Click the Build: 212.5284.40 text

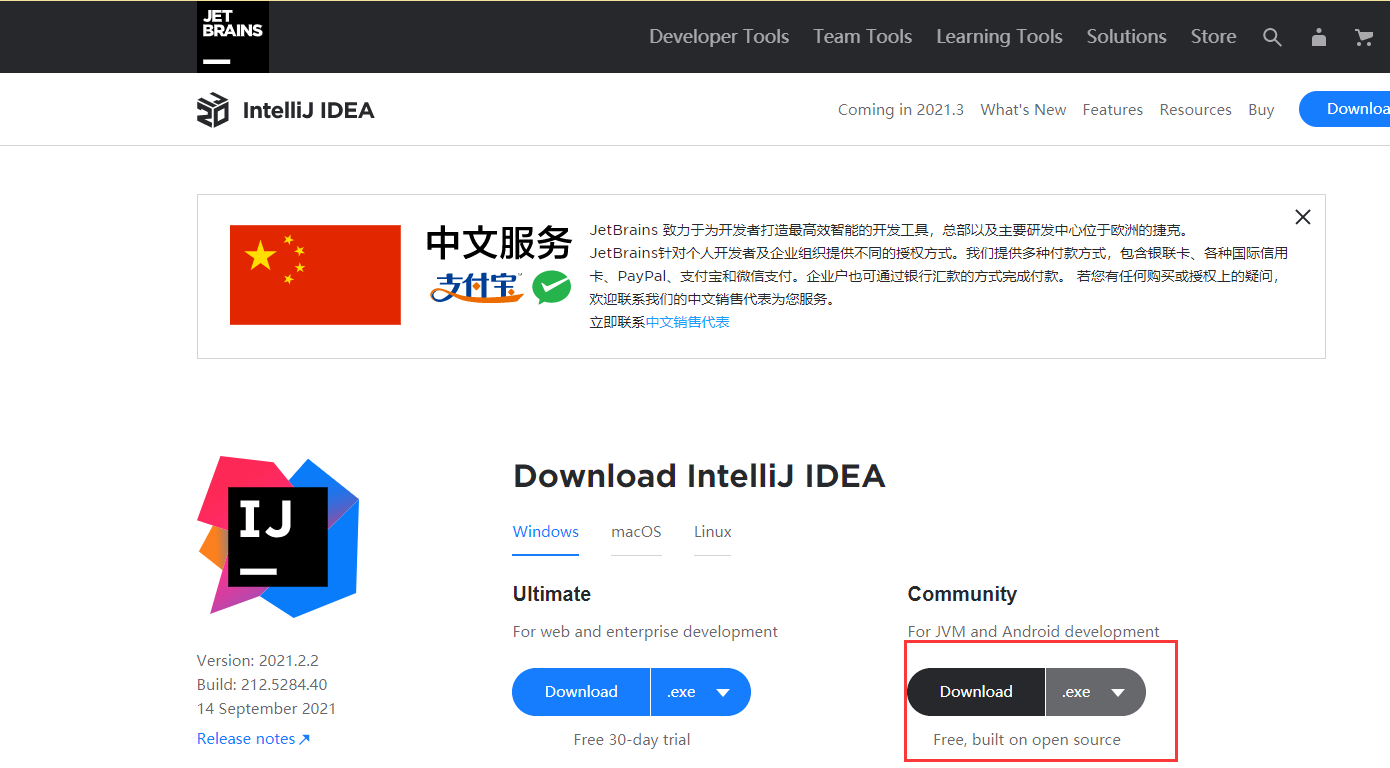point(262,685)
